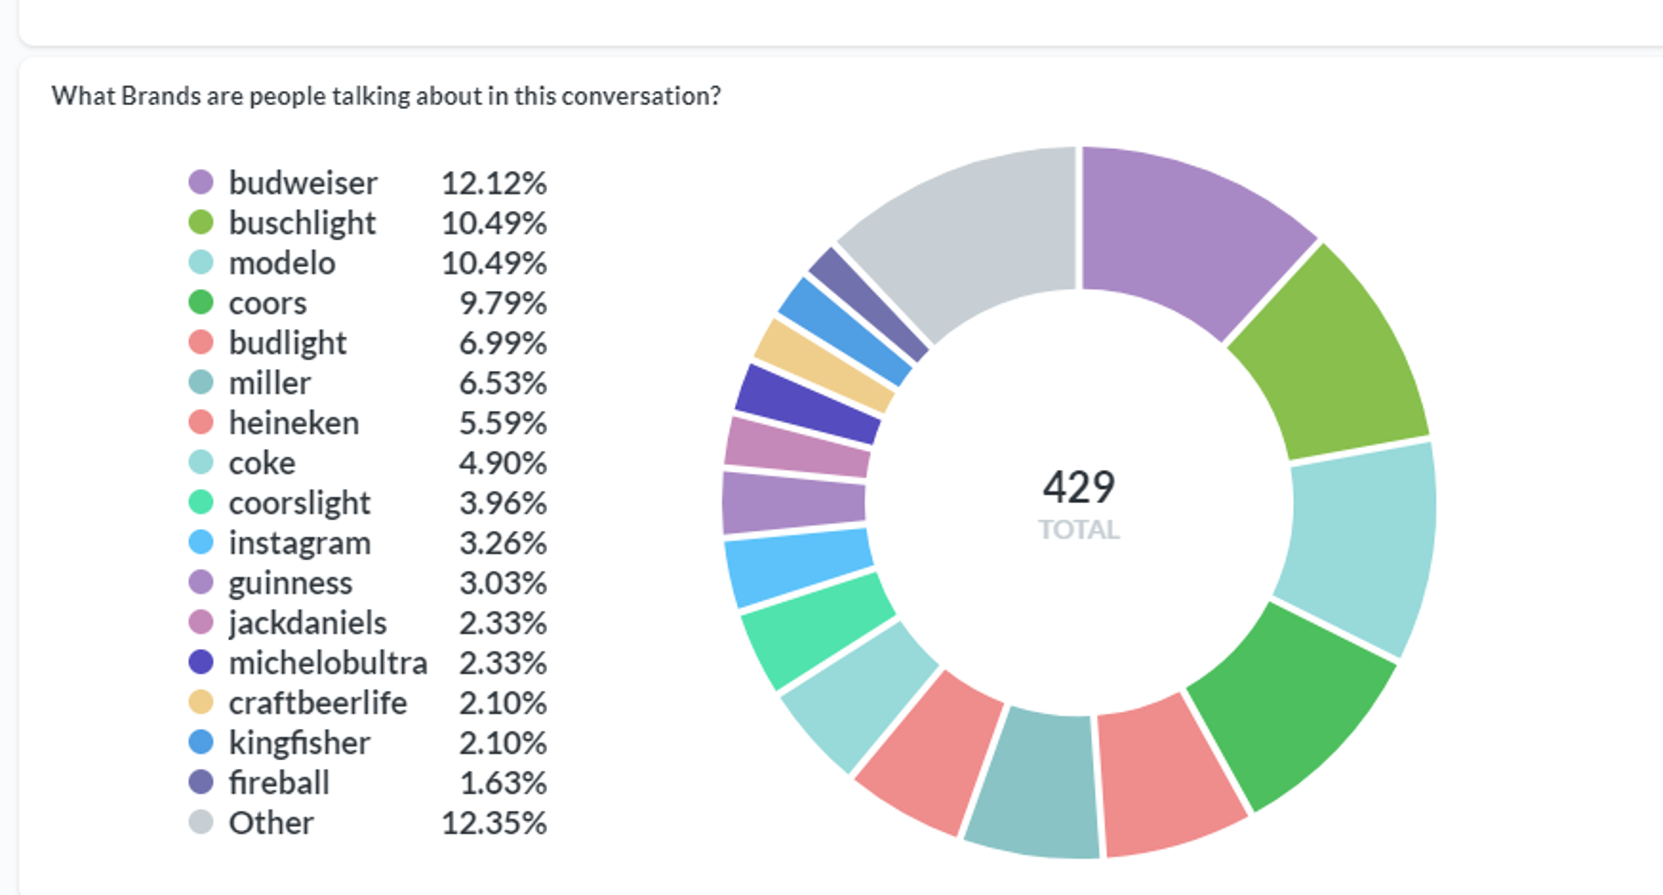This screenshot has height=895, width=1663.
Task: Click the jackdaniels legend color dot
Action: 201,622
